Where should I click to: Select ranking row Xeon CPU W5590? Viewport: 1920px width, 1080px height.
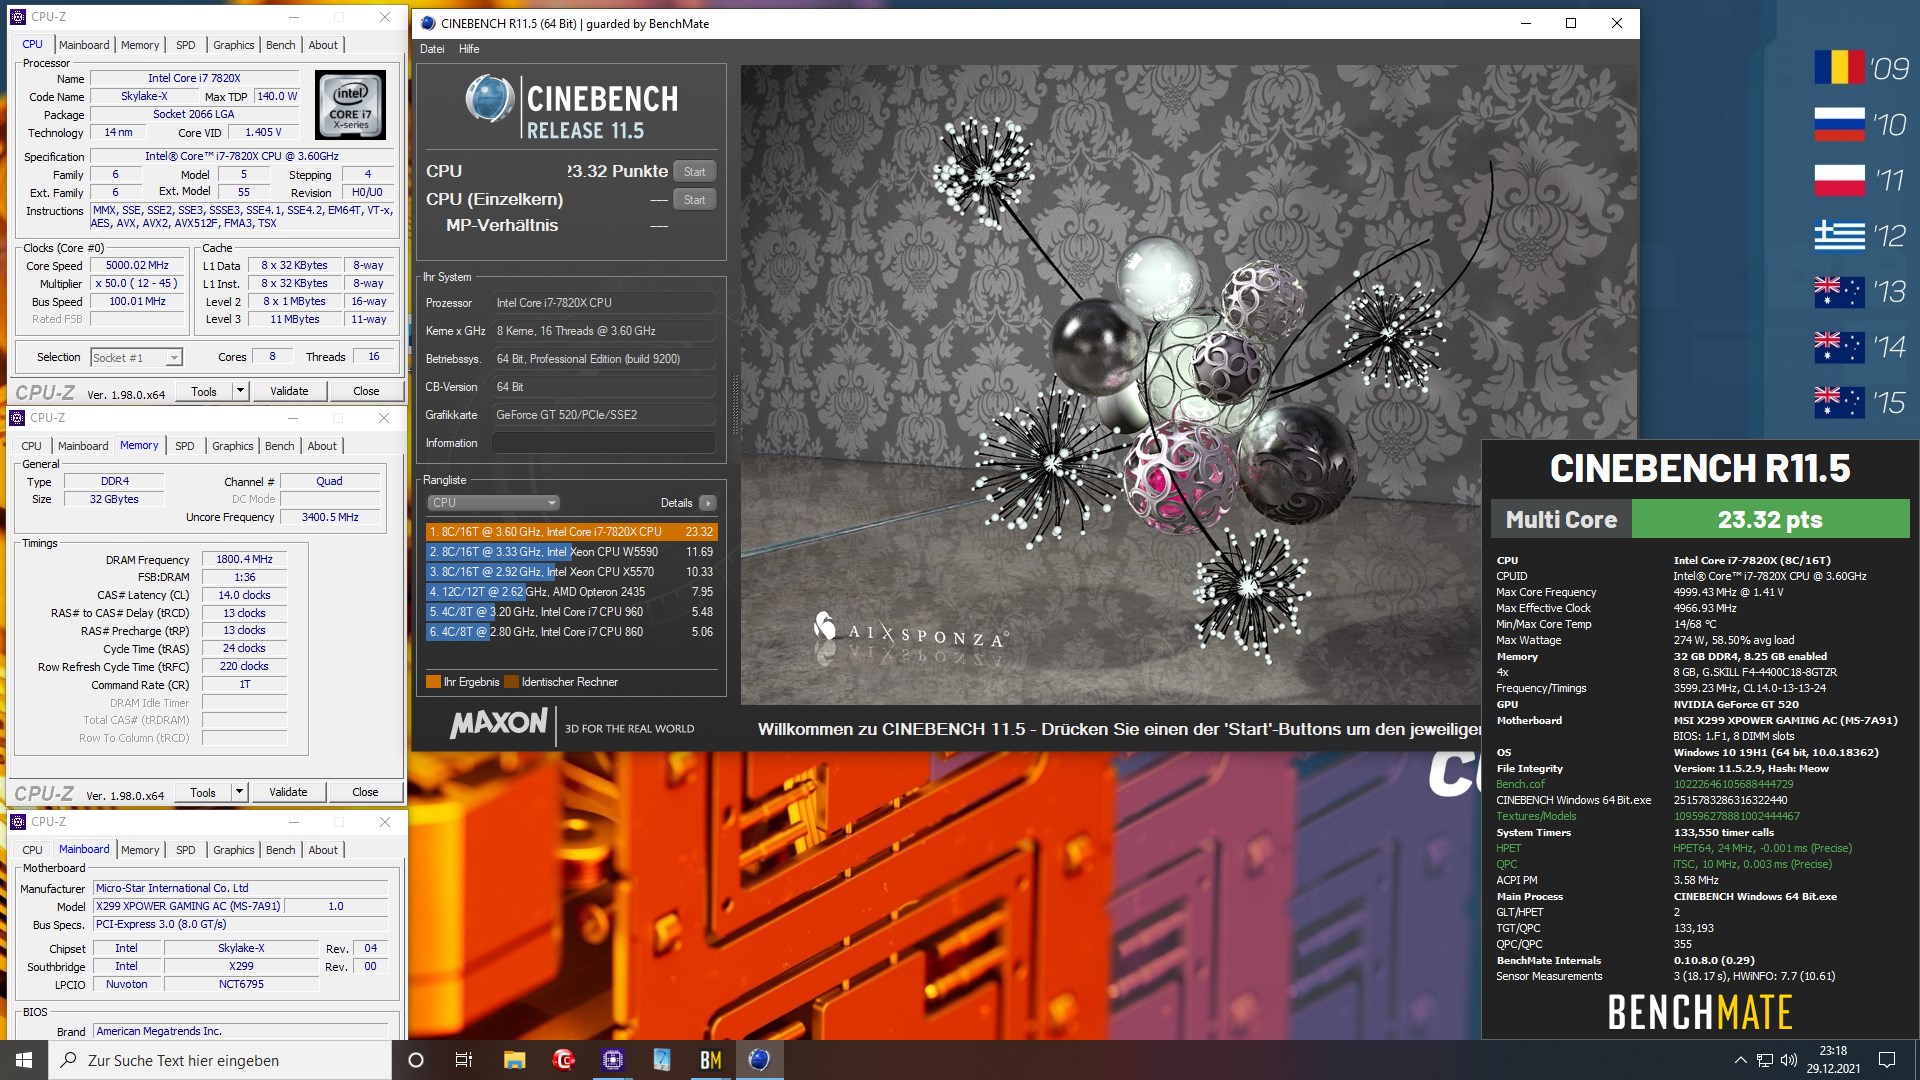coord(572,552)
